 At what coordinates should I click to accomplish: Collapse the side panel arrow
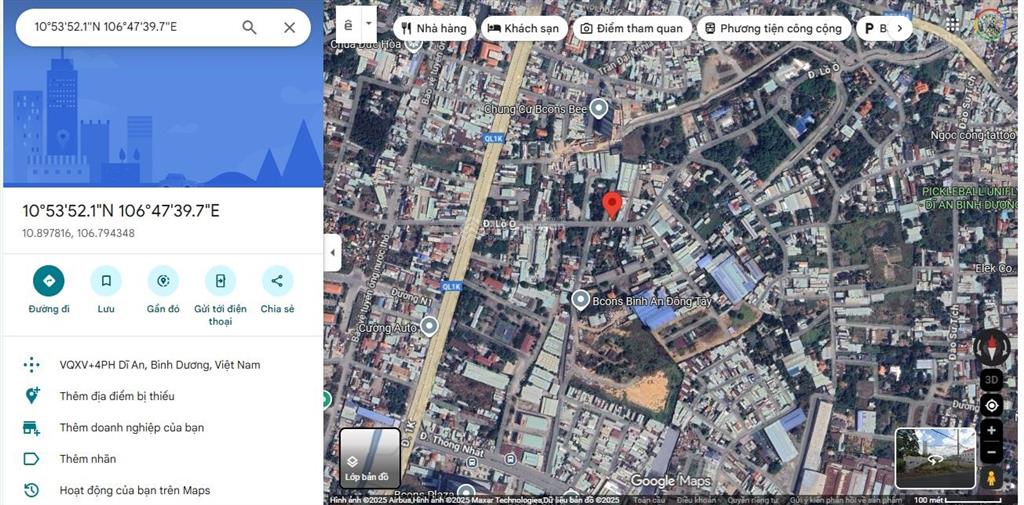[332, 253]
